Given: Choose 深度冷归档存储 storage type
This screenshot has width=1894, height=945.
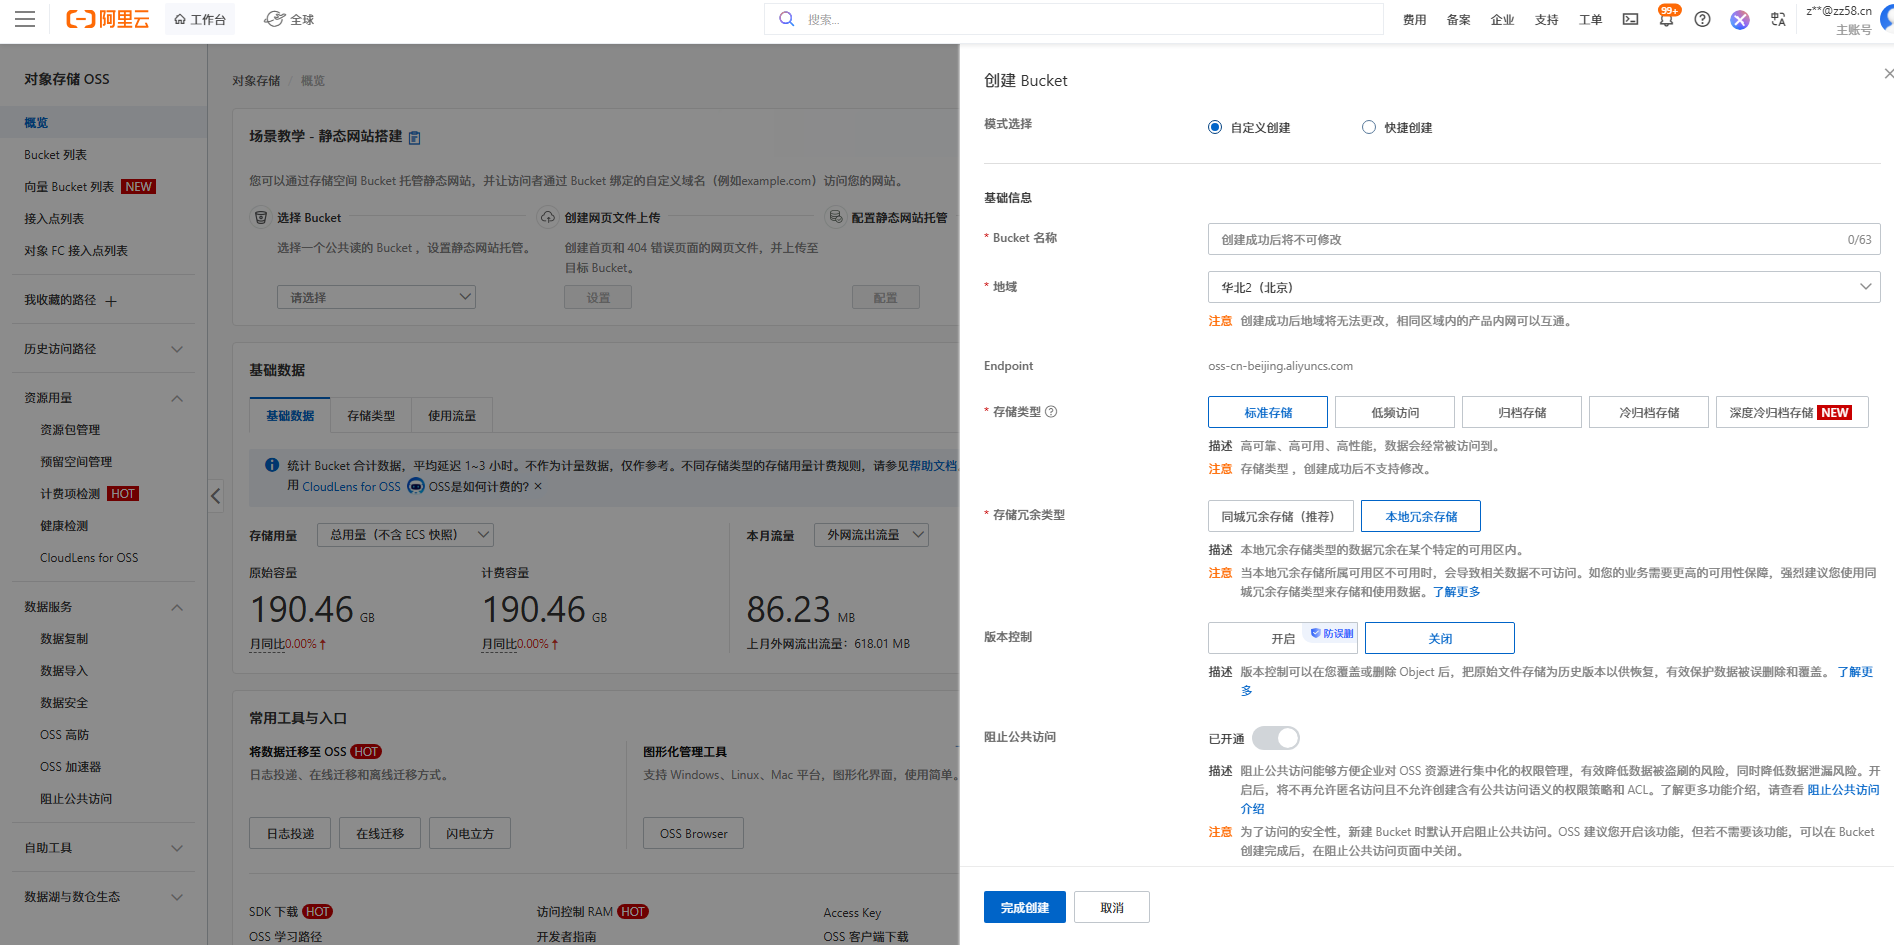Looking at the screenshot, I should [1791, 412].
